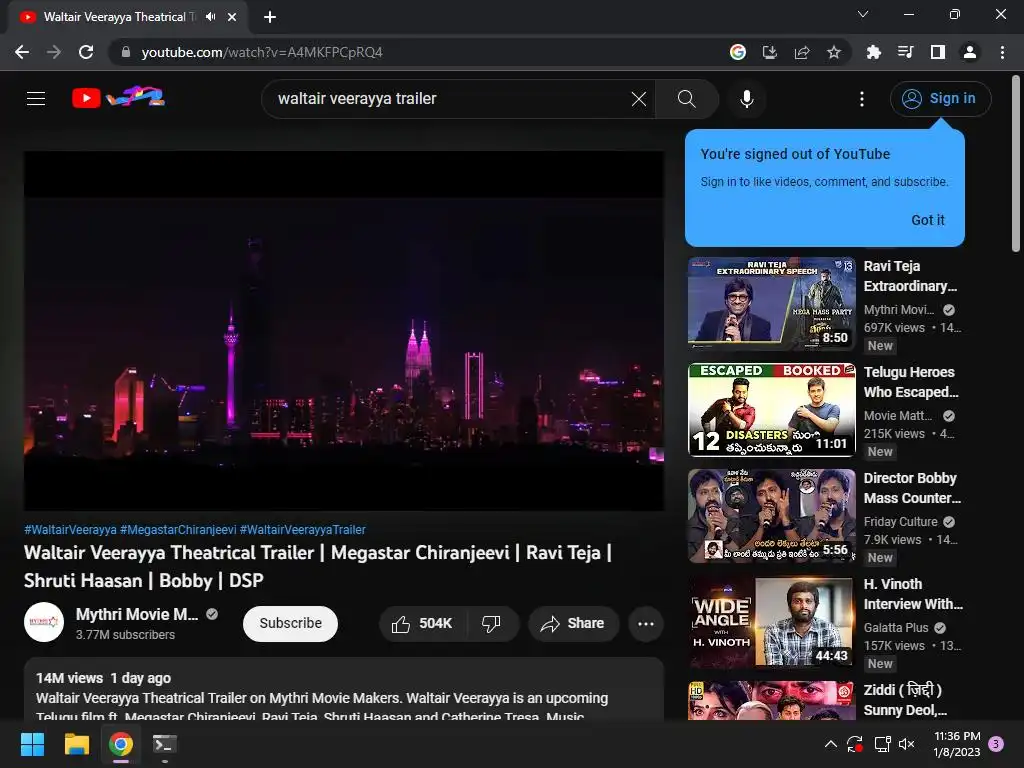Open YouTube settings three-dot menu
1024x768 pixels.
tap(861, 99)
